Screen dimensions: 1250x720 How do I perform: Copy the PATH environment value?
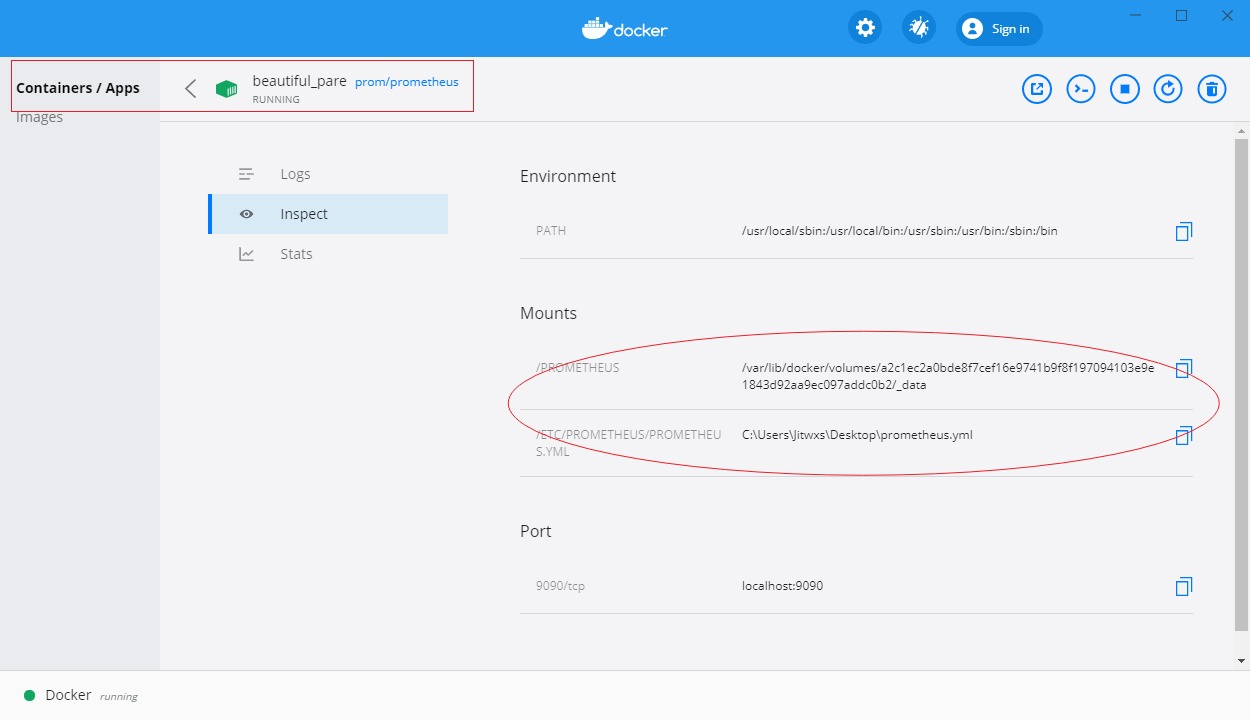point(1183,231)
